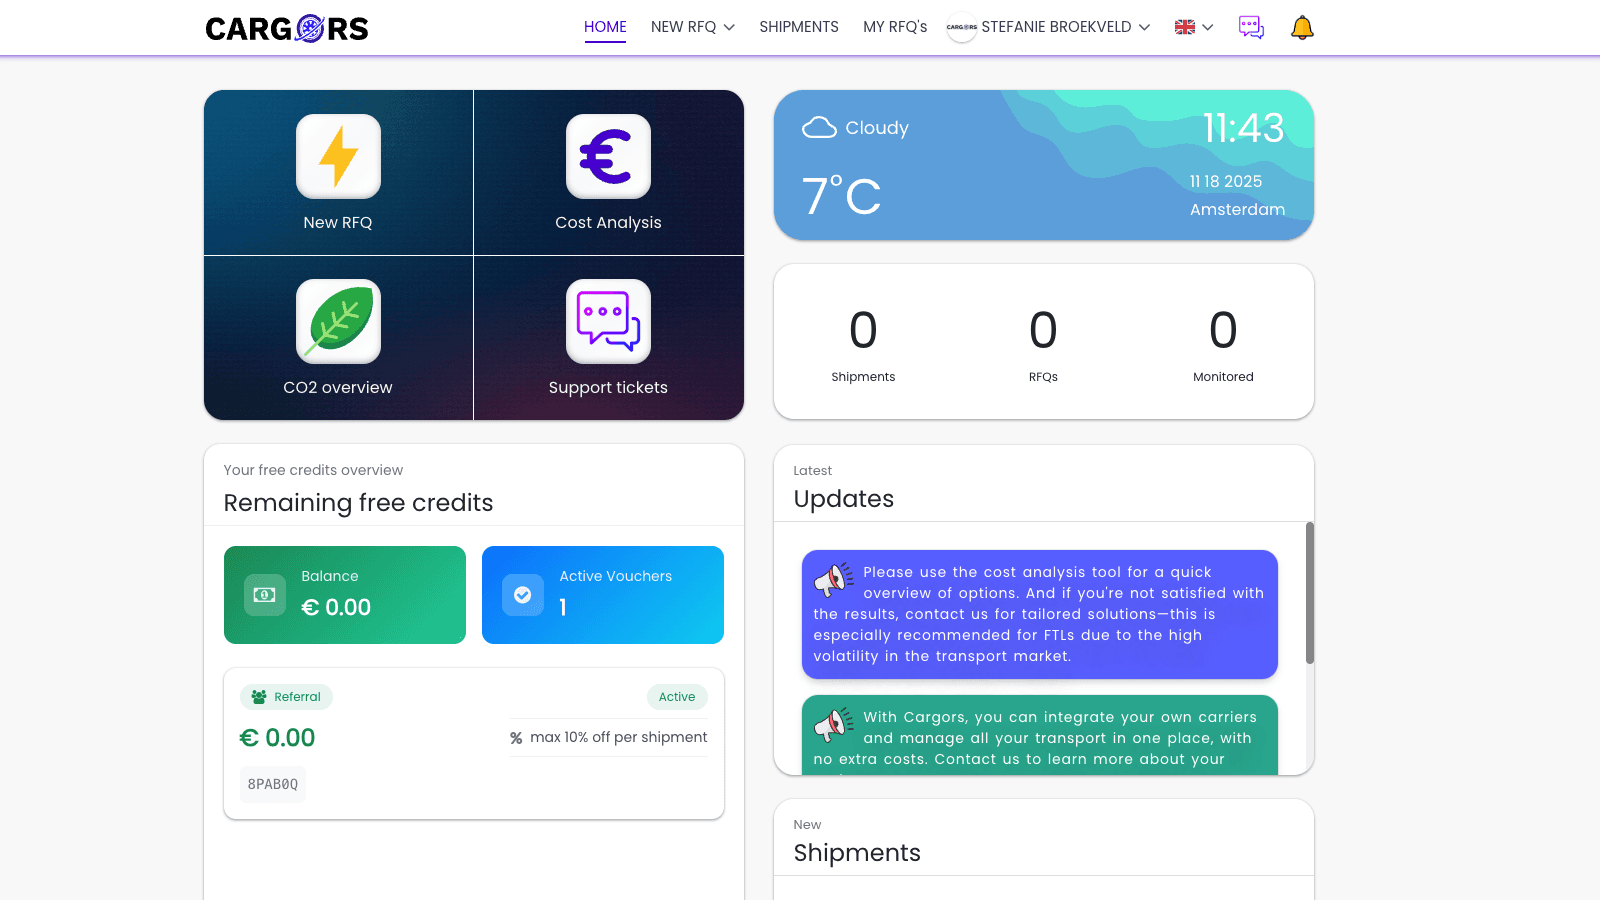Open the NEW RFQ menu

coord(692,27)
